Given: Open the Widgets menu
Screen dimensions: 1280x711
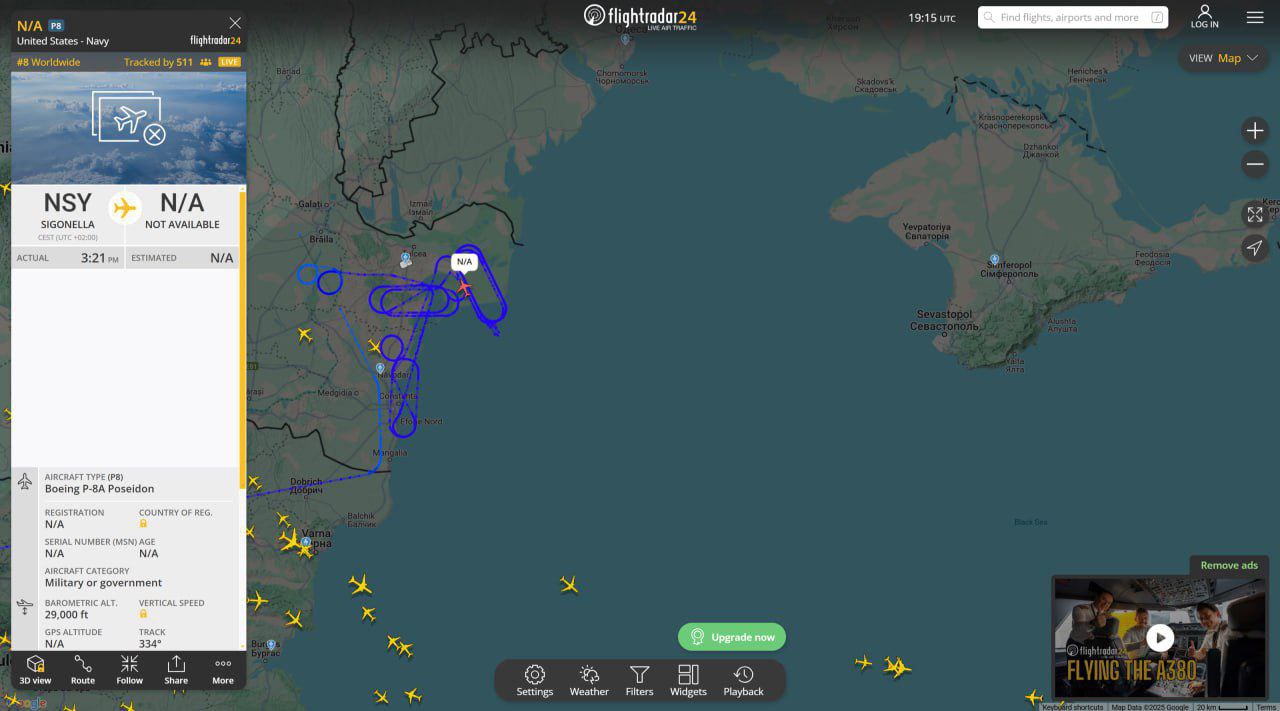Looking at the screenshot, I should click(x=688, y=680).
